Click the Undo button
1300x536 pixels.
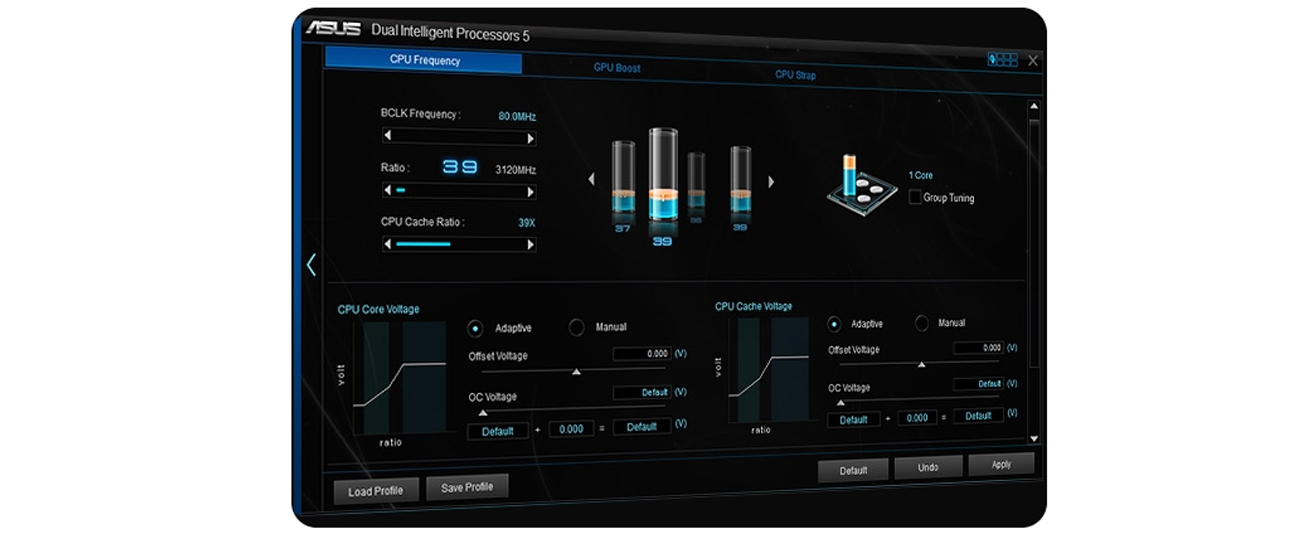pos(928,467)
